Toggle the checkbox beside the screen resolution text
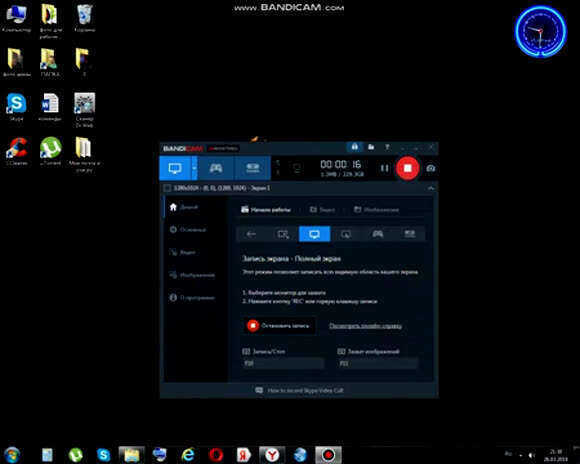Viewport: 580px width, 464px height. point(167,188)
